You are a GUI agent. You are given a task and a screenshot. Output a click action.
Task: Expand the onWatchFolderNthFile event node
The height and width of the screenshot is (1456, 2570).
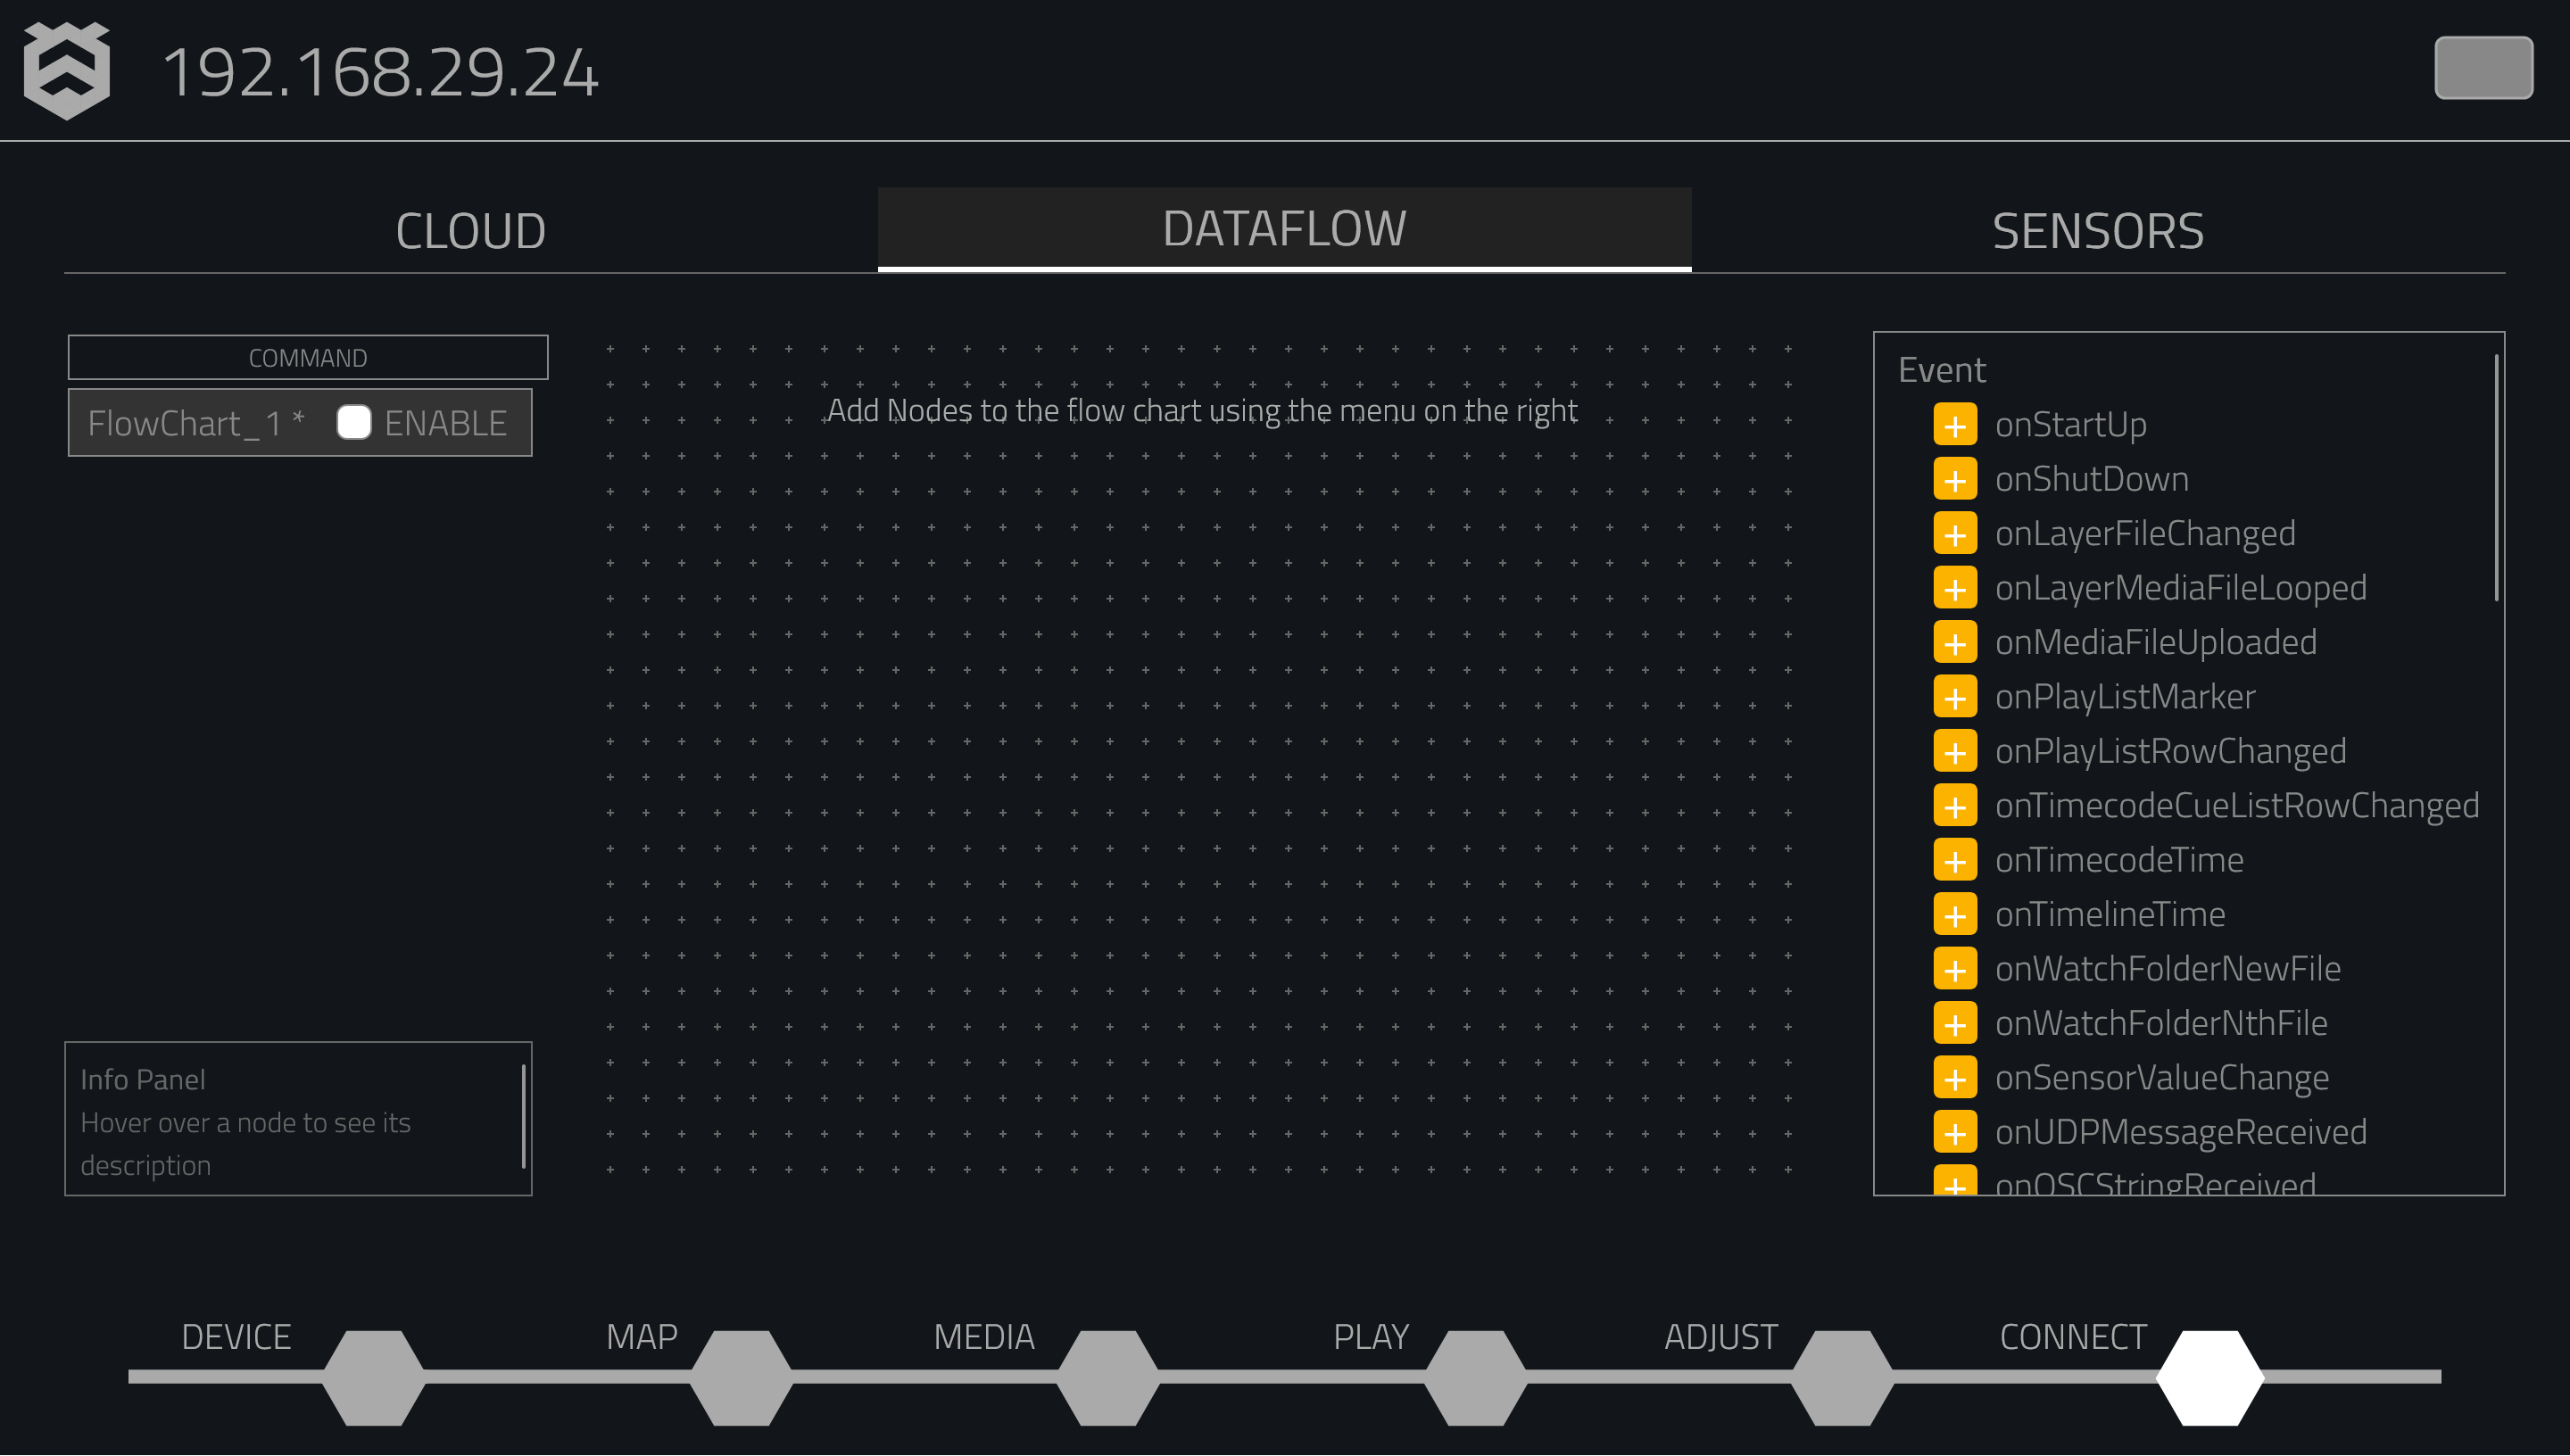click(1956, 1022)
